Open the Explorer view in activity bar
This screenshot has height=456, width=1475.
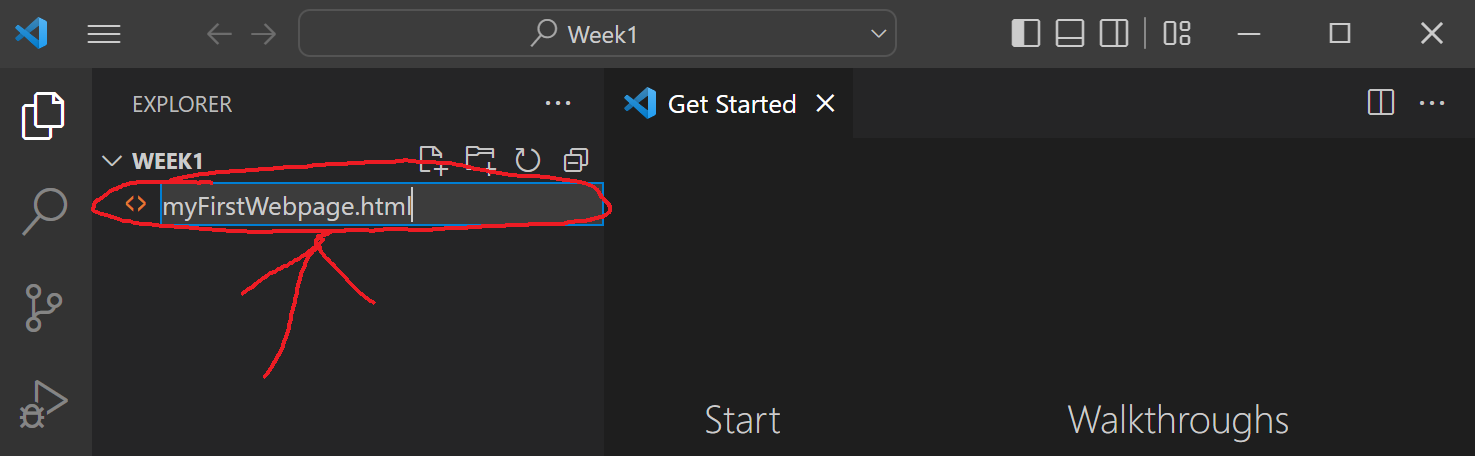point(44,116)
